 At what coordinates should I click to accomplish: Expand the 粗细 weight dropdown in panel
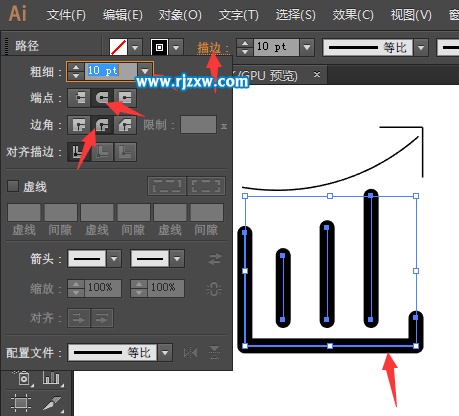tap(145, 71)
